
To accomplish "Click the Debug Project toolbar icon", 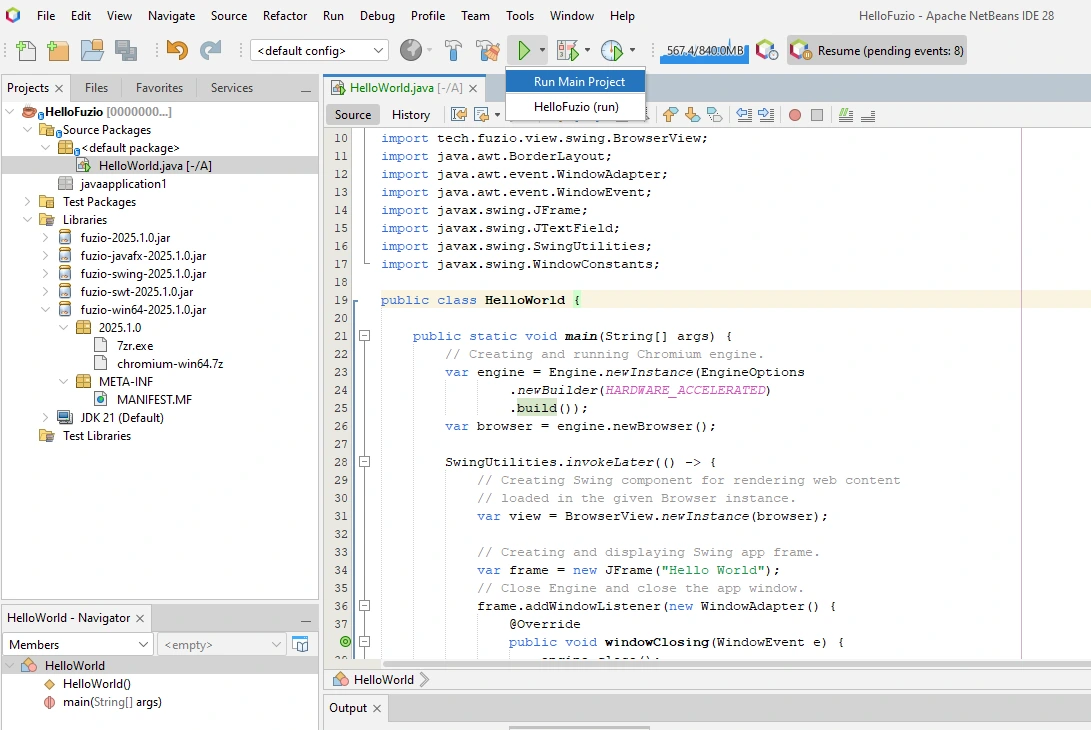I will (568, 50).
